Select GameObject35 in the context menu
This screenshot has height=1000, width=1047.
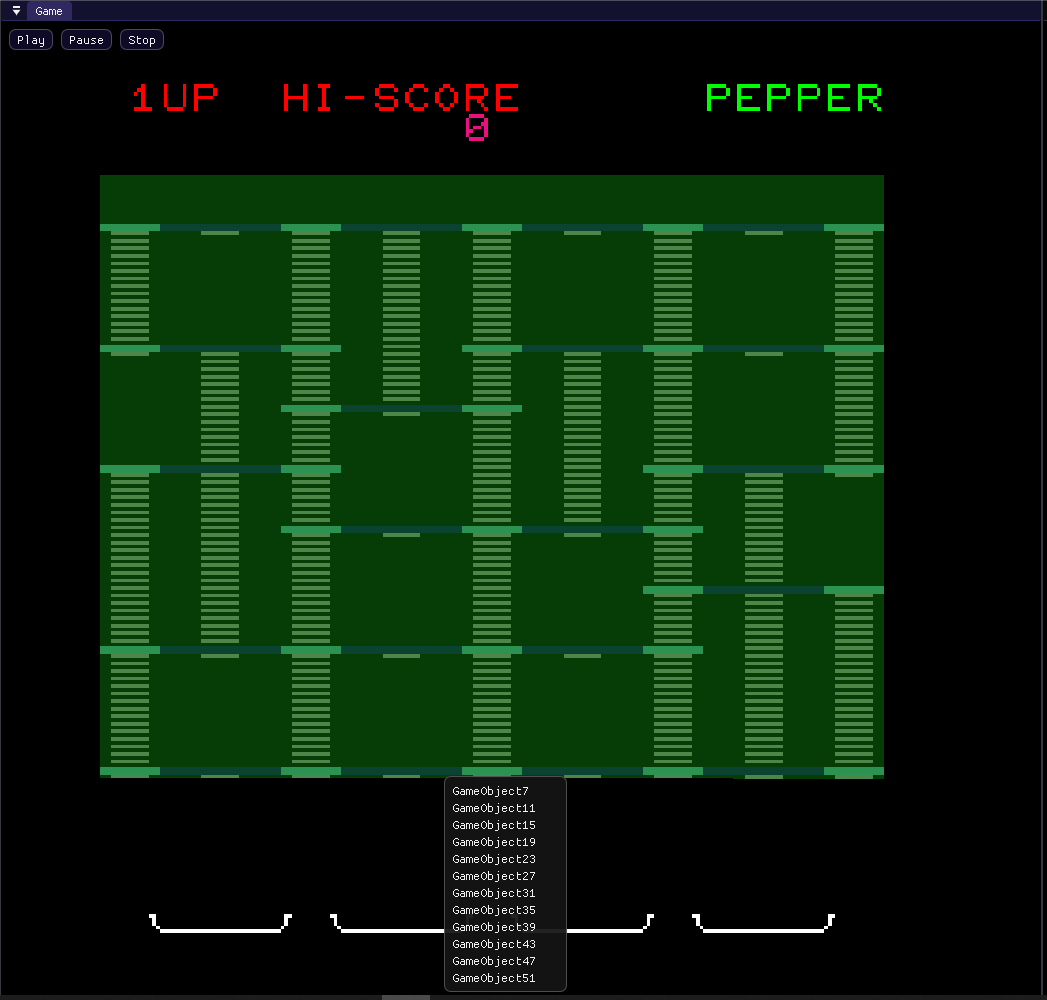(493, 910)
